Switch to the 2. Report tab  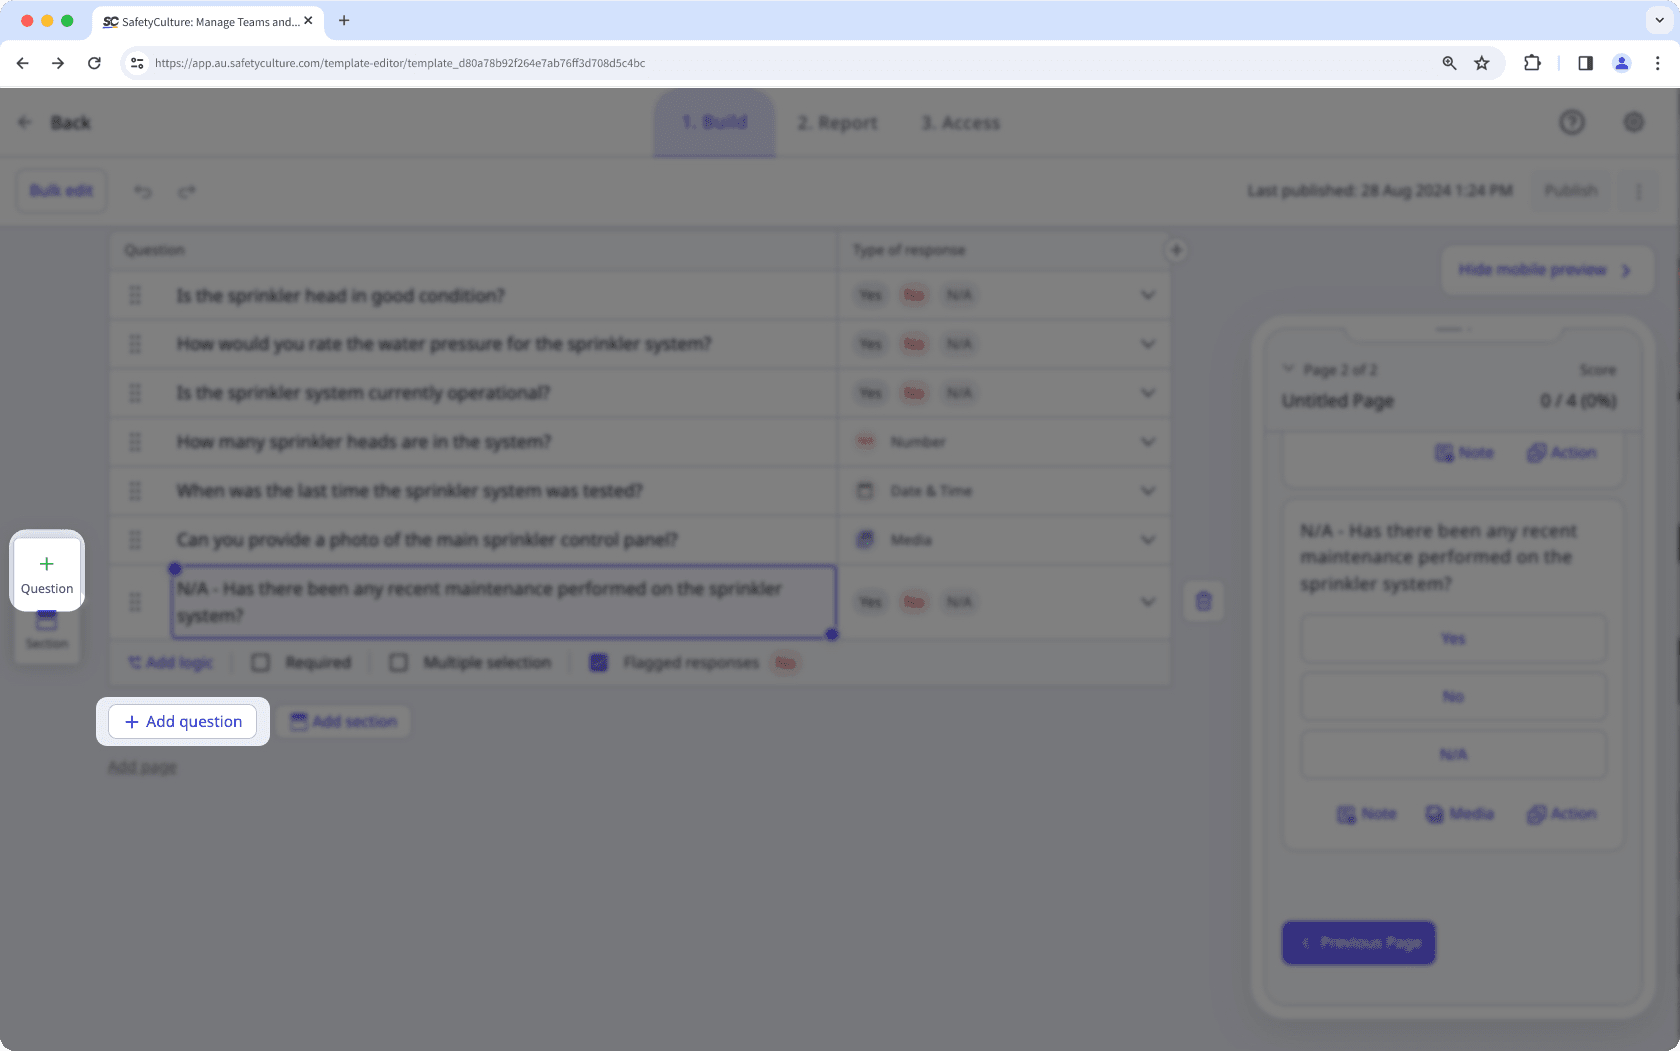pyautogui.click(x=837, y=122)
